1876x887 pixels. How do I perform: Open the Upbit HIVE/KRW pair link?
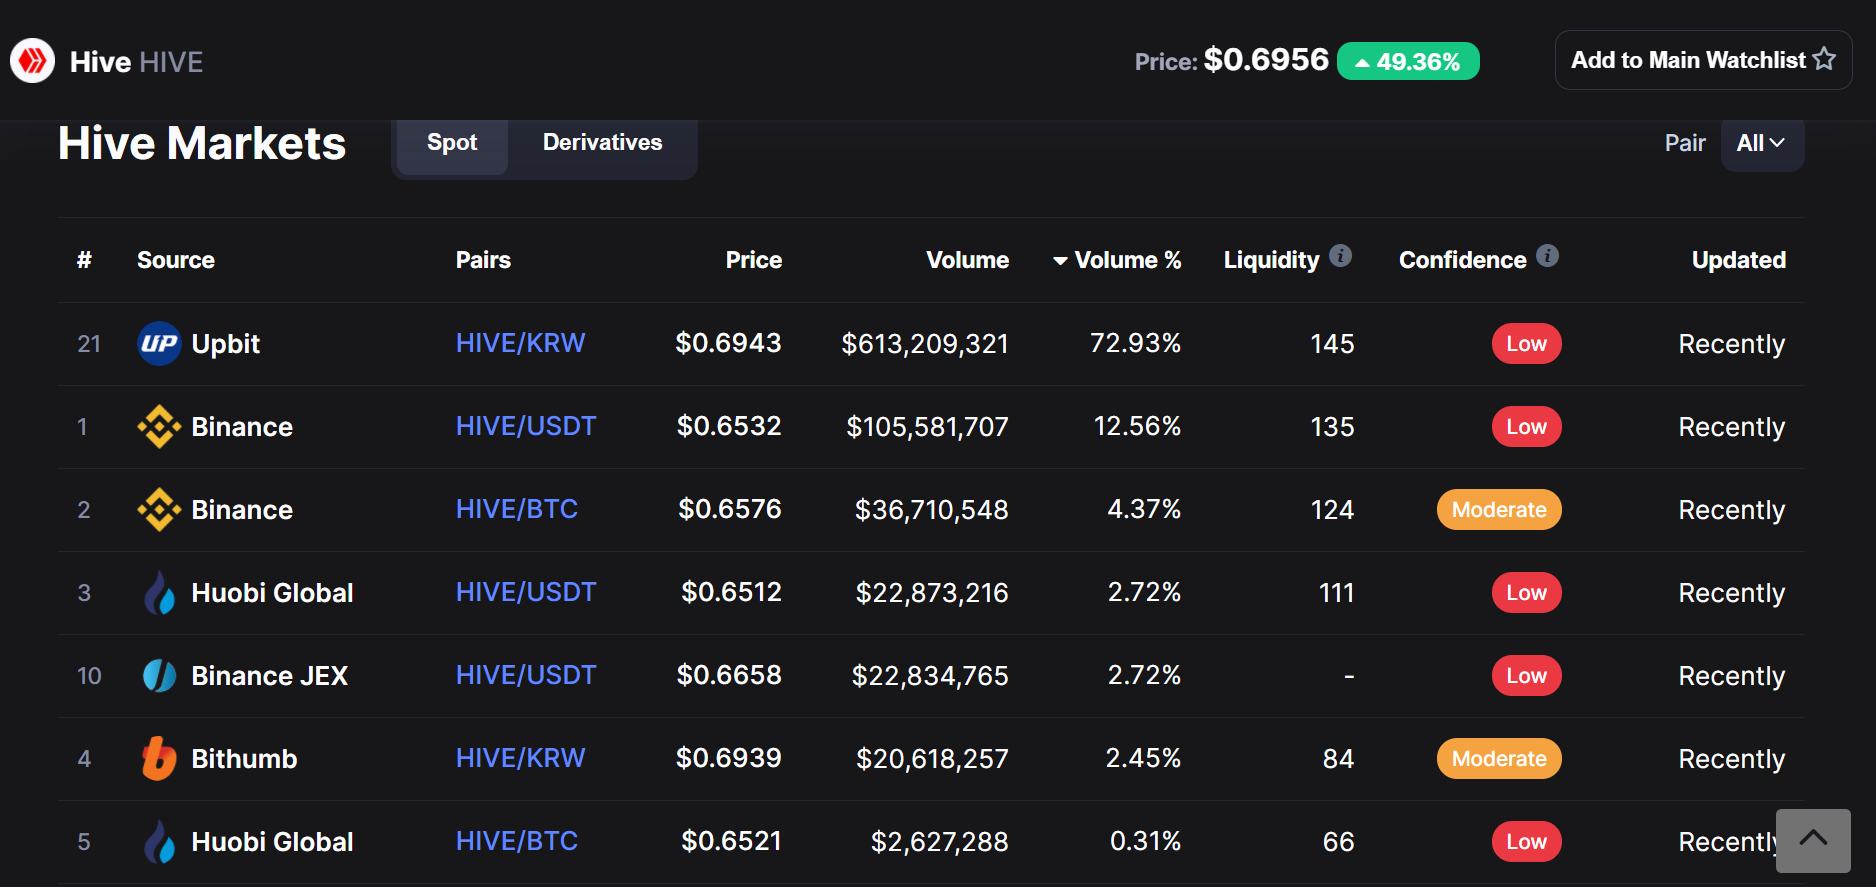click(520, 343)
